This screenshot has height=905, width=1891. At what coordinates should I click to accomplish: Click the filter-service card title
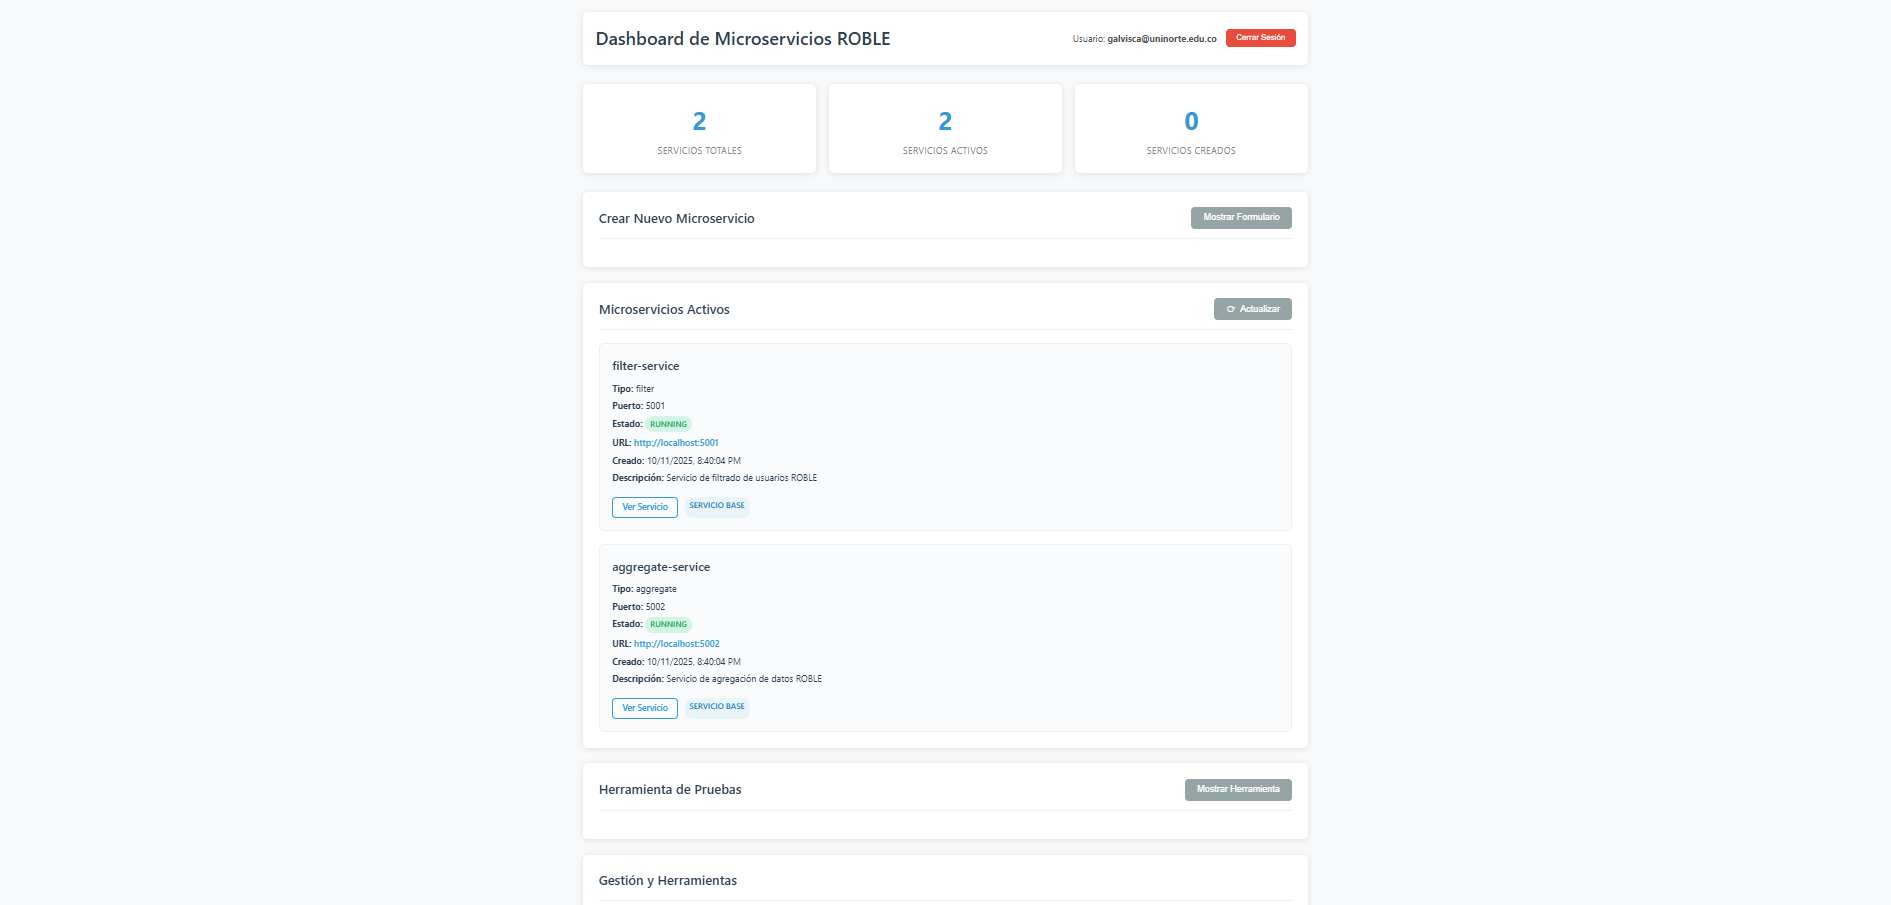pos(645,366)
